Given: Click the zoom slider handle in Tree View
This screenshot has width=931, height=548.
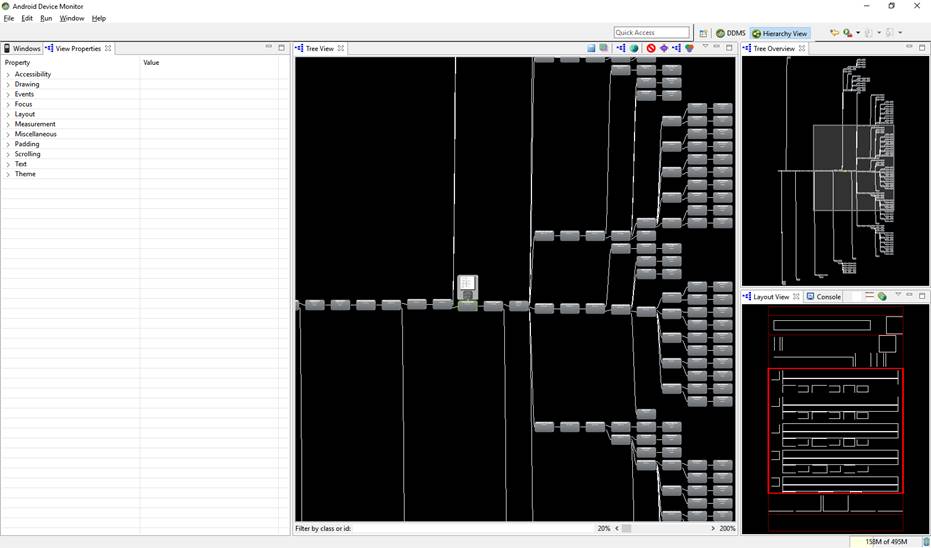Looking at the screenshot, I should [x=626, y=528].
